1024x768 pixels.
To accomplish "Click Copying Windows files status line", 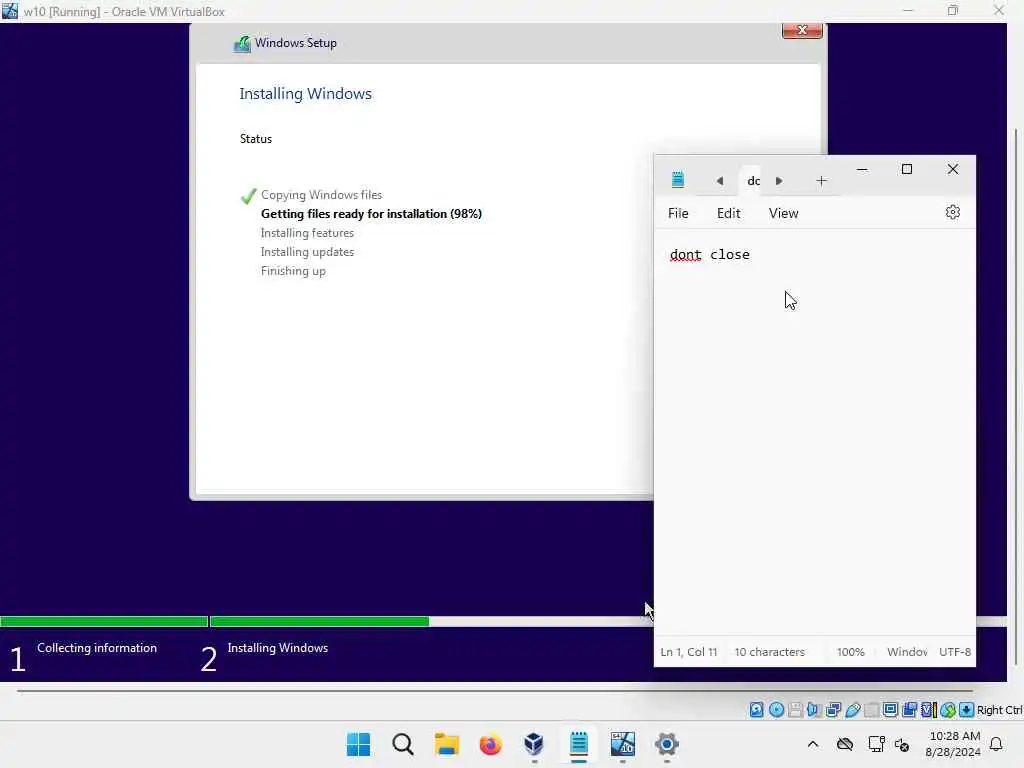I will (x=321, y=195).
